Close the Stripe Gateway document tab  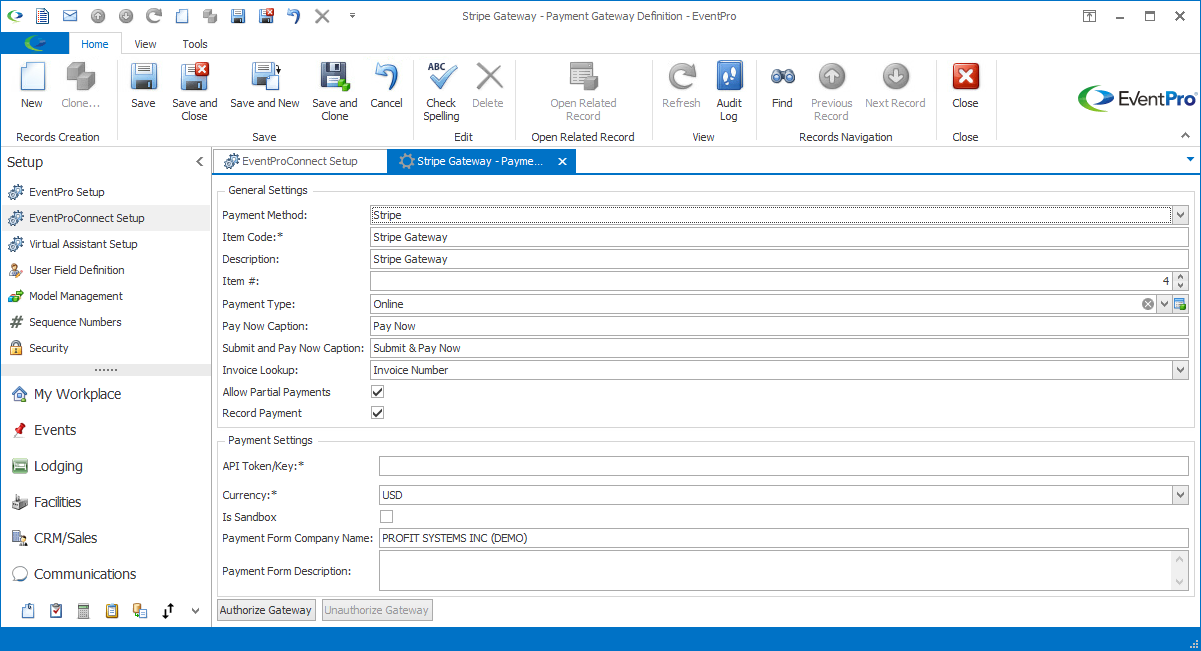tap(562, 161)
